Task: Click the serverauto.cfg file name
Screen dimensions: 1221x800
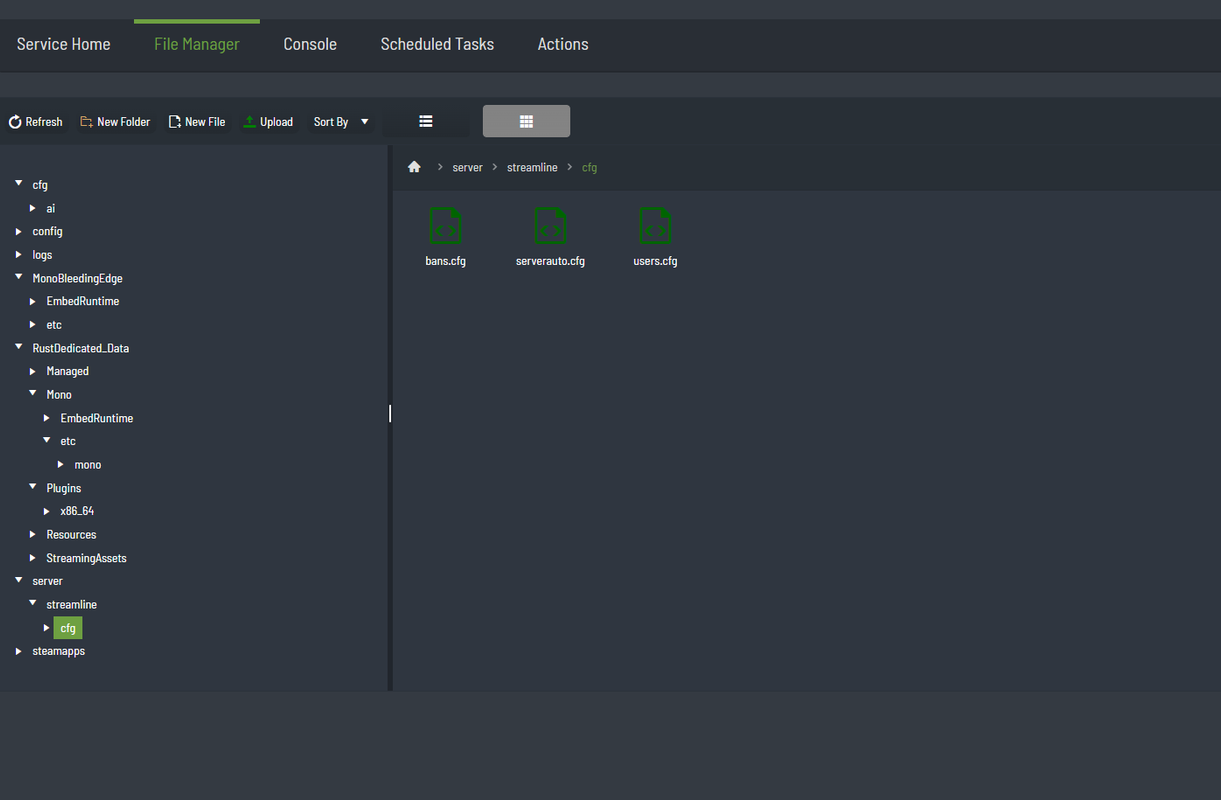Action: (550, 261)
